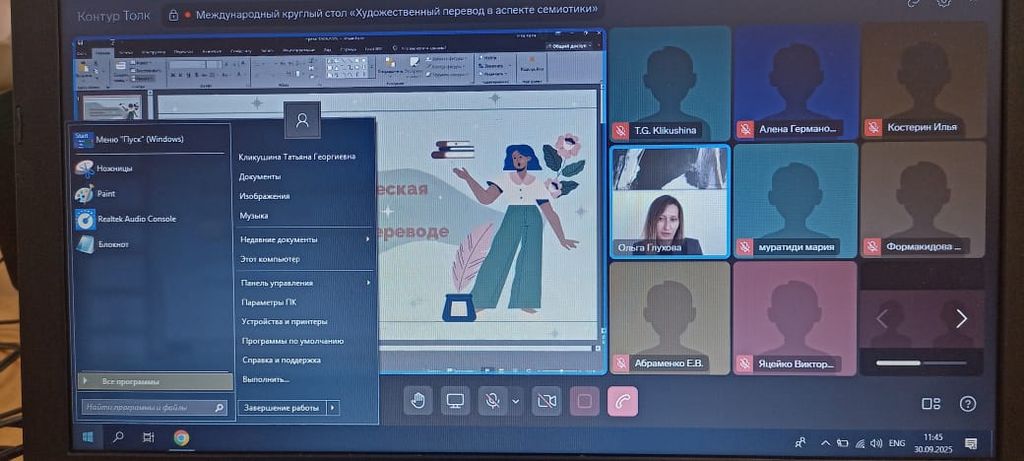Select Устройства и принтеры entry
This screenshot has width=1024, height=461.
point(284,322)
